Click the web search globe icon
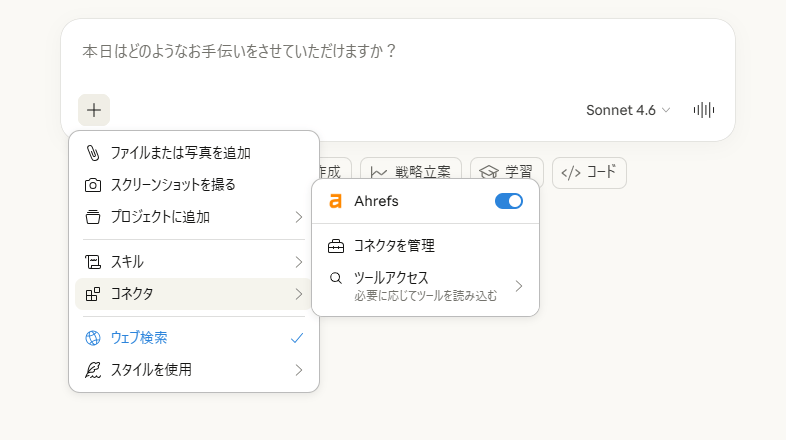Screen dimensions: 786x440 pyautogui.click(x=93, y=338)
